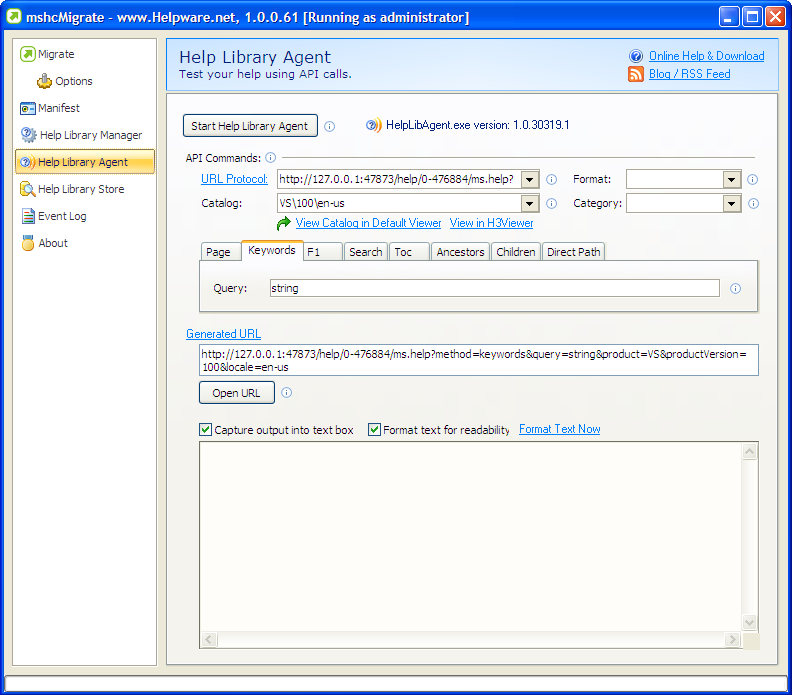Open the Direct Path tab
792x695 pixels.
click(573, 252)
